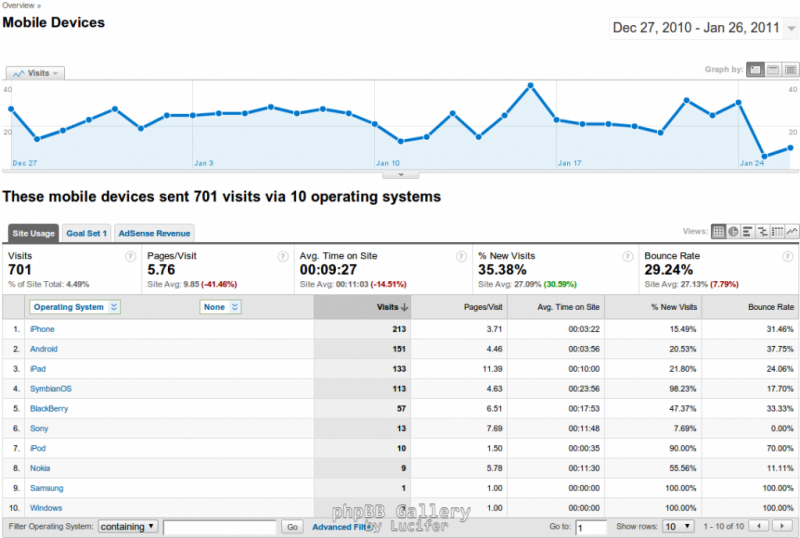Collapse the graph using the bottom handle
This screenshot has width=800, height=538.
click(401, 175)
